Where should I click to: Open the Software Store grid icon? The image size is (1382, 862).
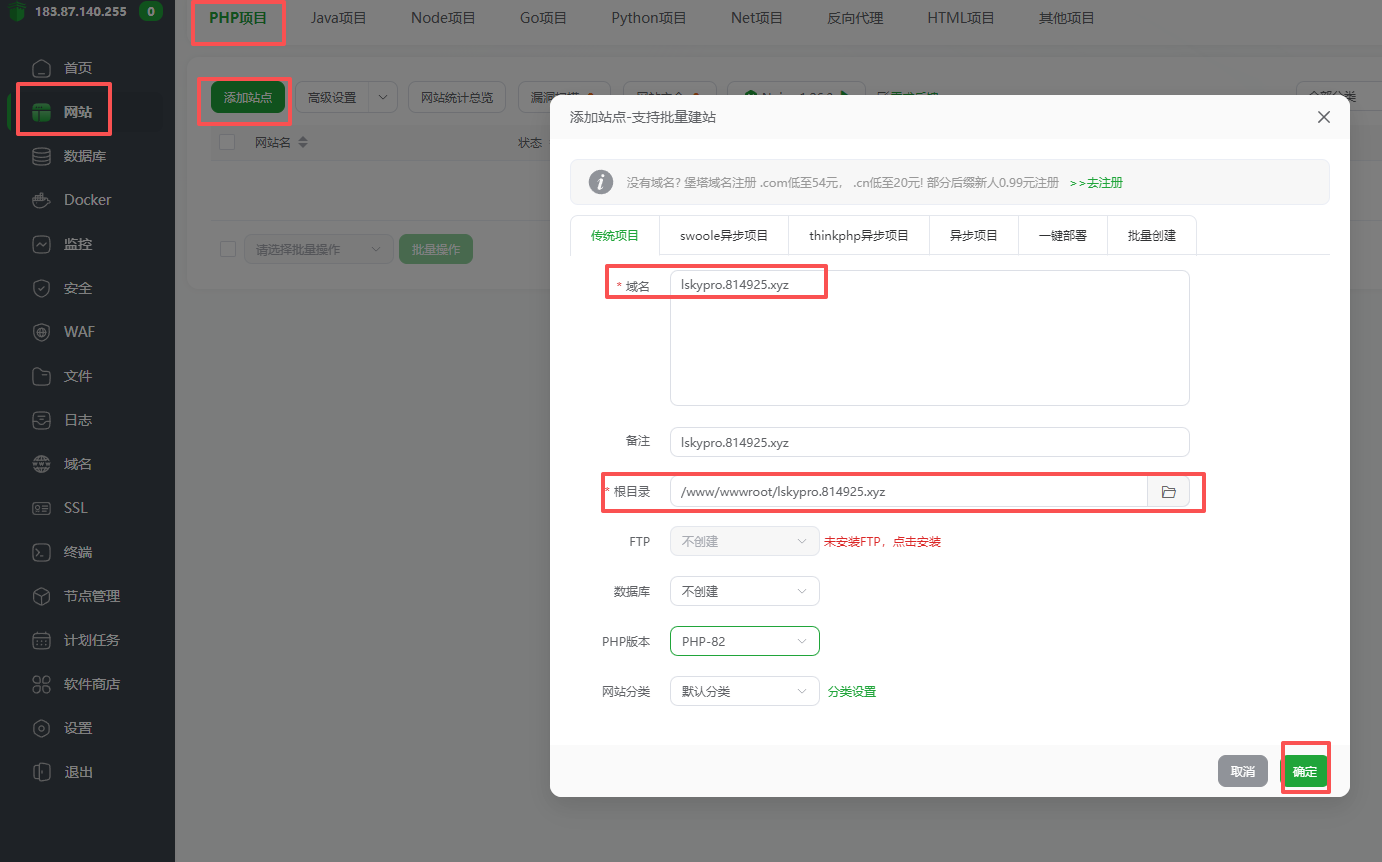click(41, 684)
